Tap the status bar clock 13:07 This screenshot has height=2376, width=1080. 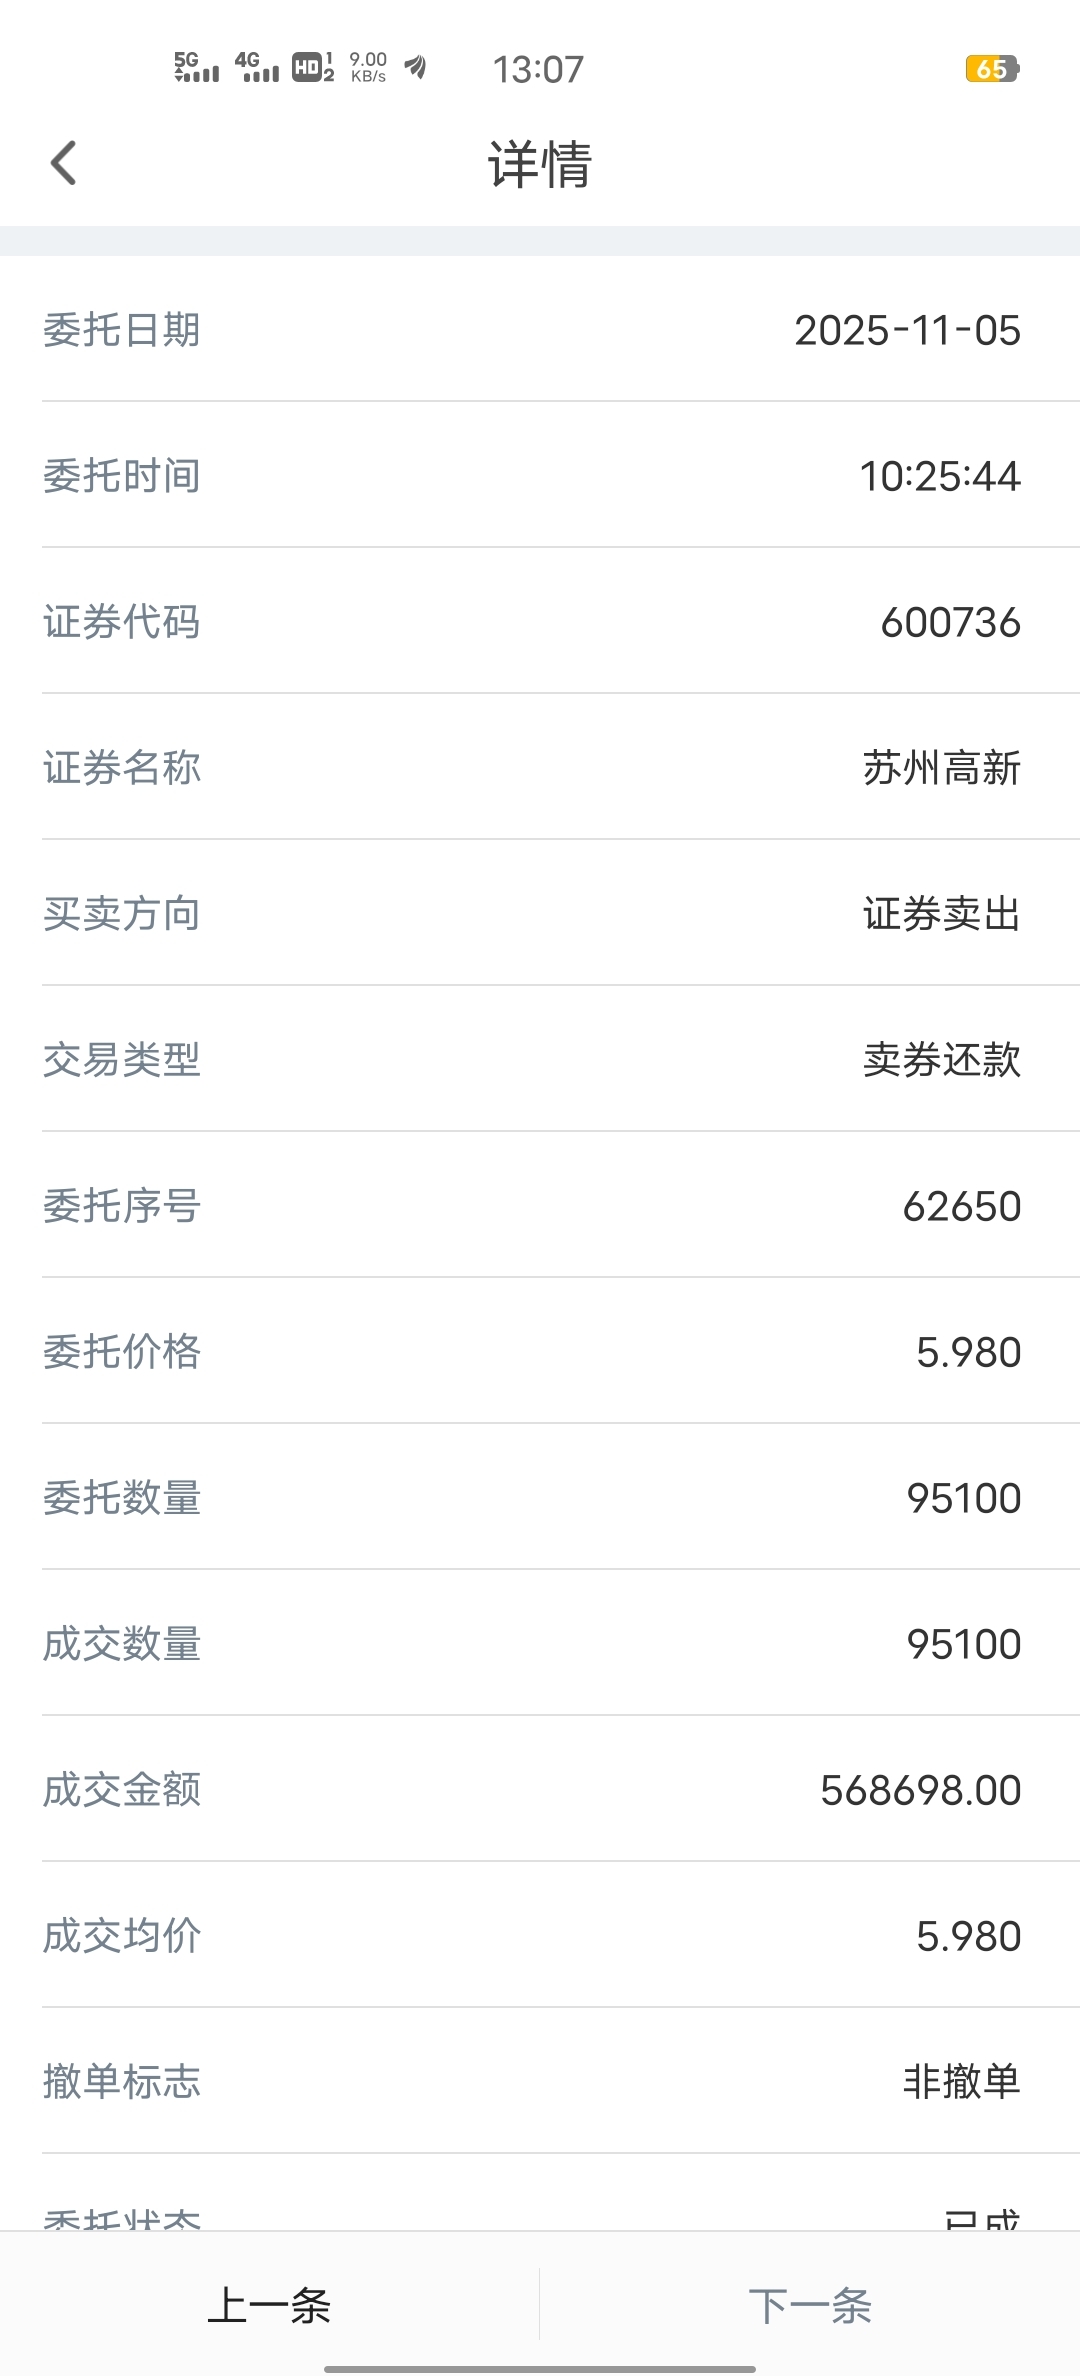coord(538,69)
